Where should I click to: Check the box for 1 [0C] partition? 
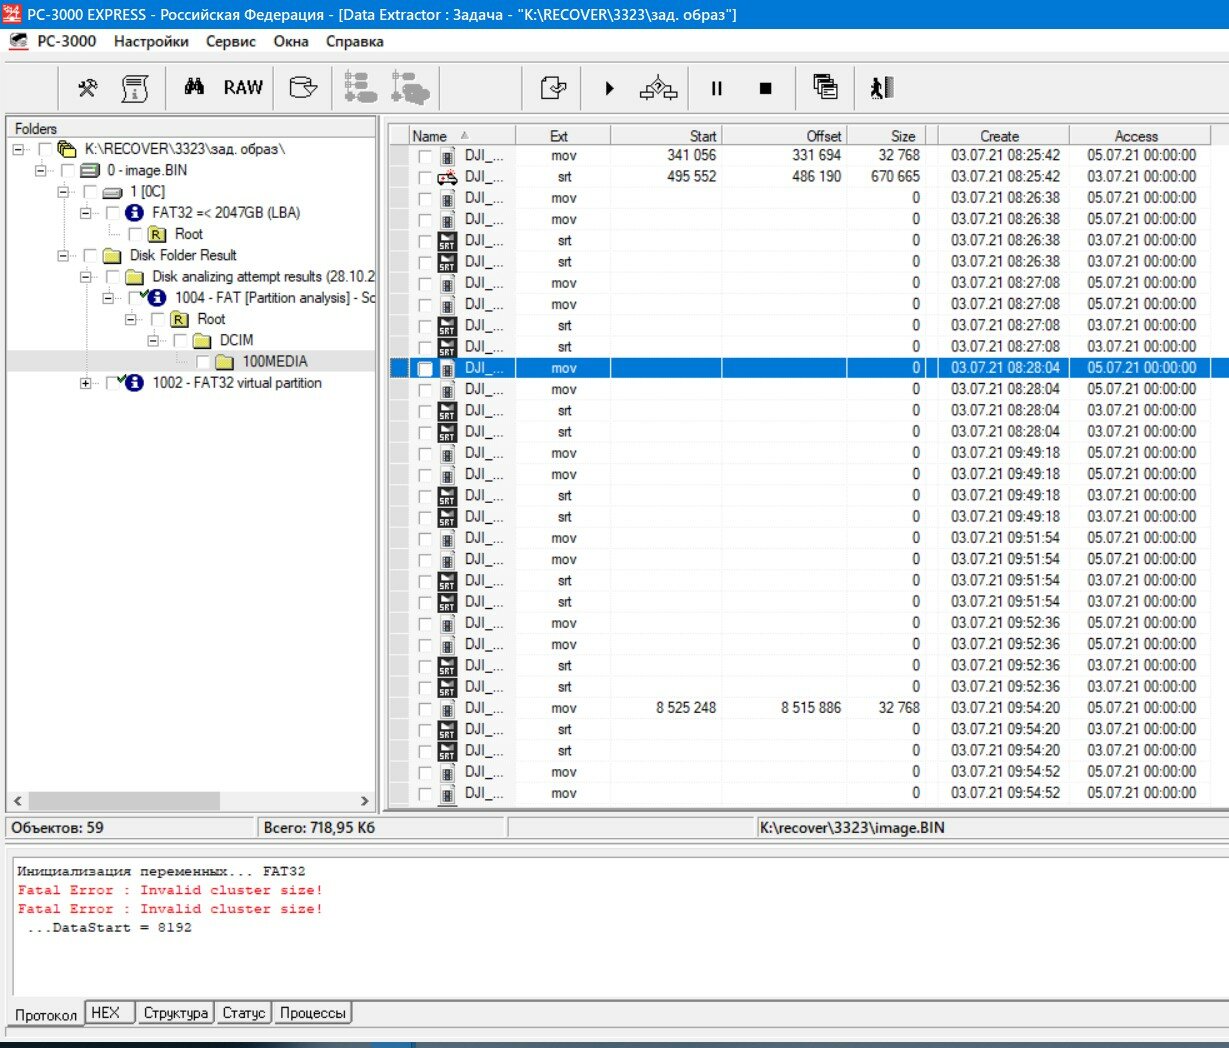(x=90, y=192)
